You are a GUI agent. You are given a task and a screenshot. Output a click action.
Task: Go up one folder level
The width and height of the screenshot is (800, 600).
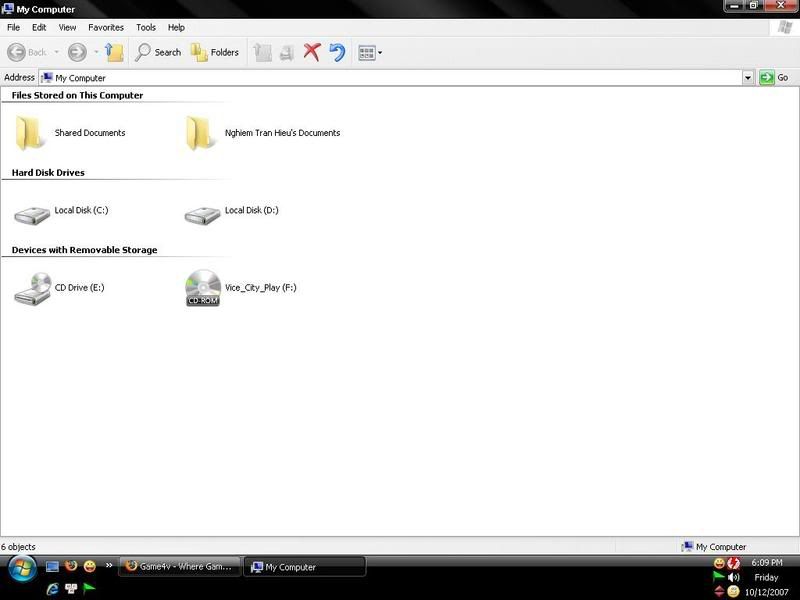[114, 52]
